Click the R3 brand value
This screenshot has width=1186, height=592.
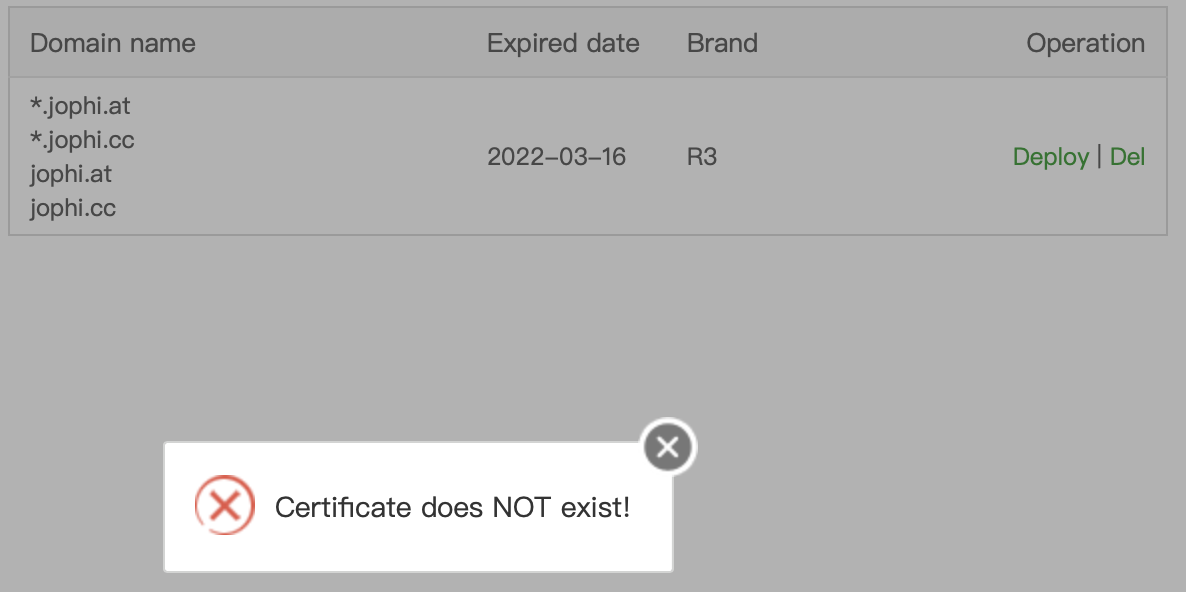tap(702, 157)
